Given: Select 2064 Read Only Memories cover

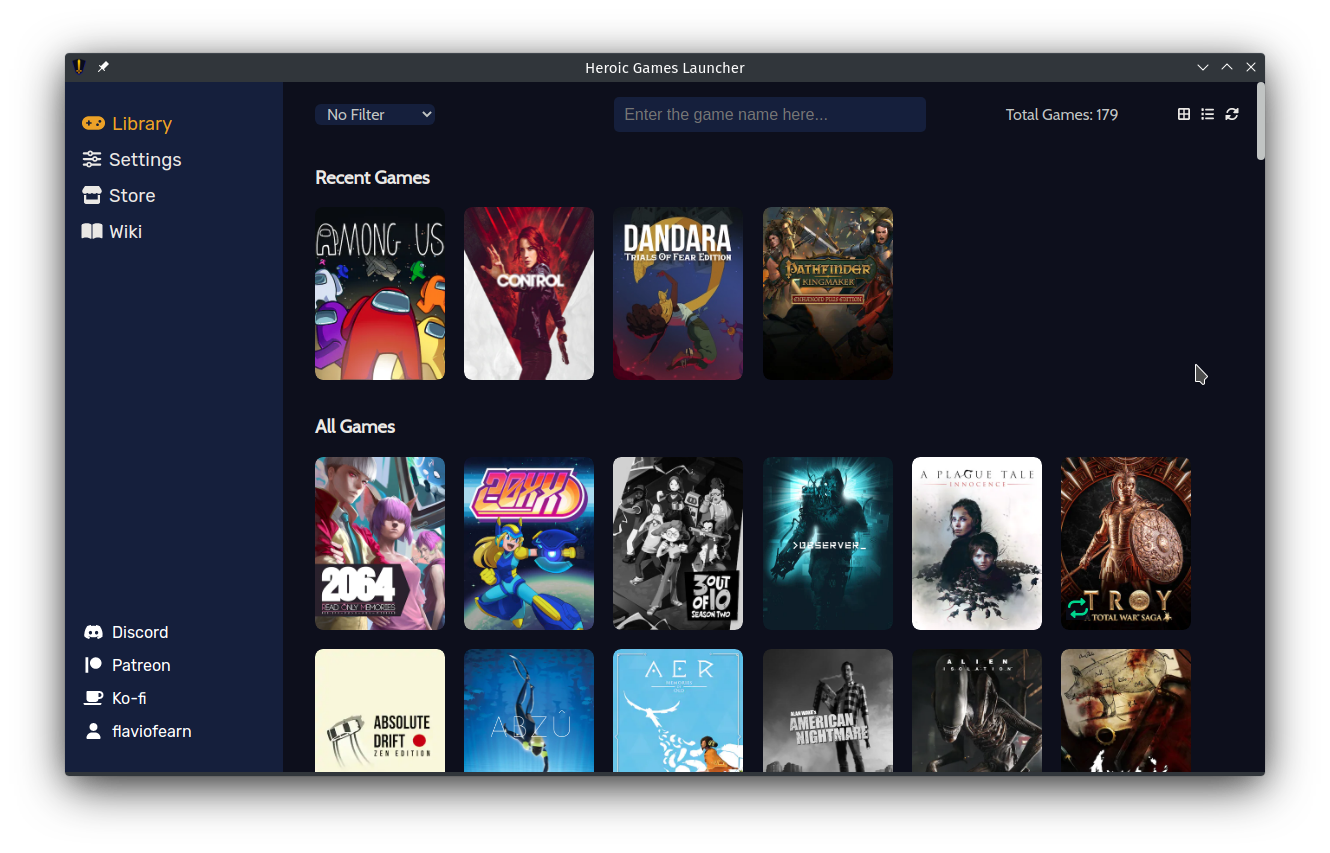Looking at the screenshot, I should pos(380,543).
